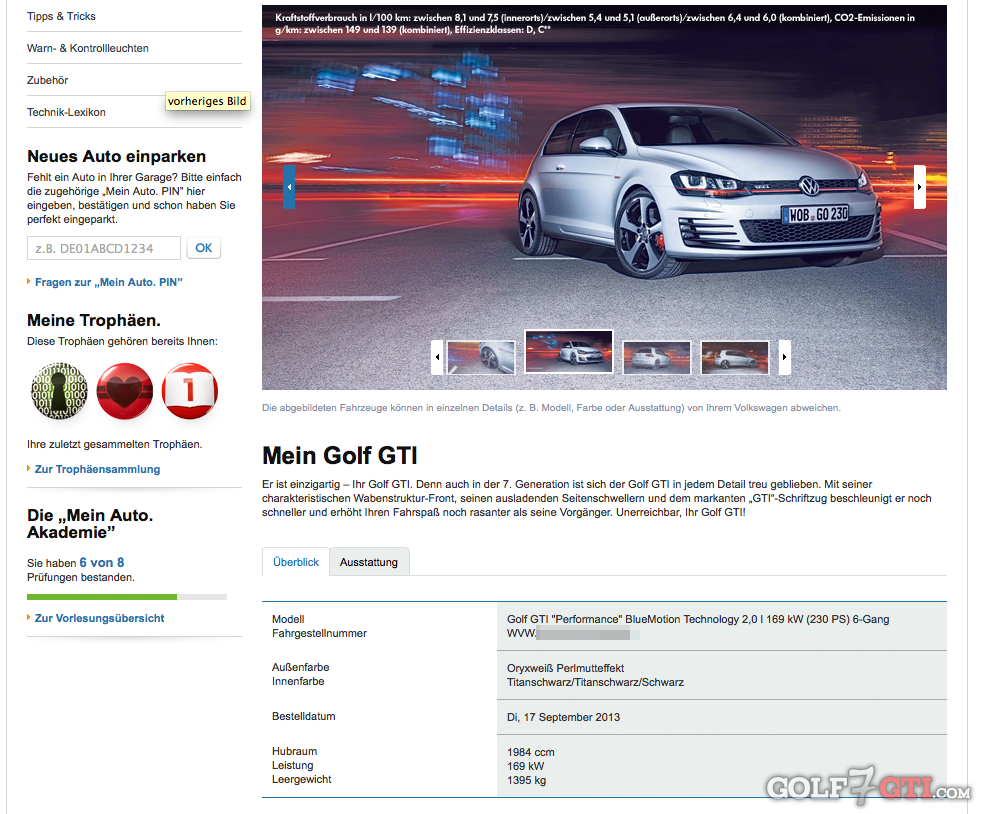Click the "Fahrgestellnummer" row label
Screen dimensions: 981x814
319,633
